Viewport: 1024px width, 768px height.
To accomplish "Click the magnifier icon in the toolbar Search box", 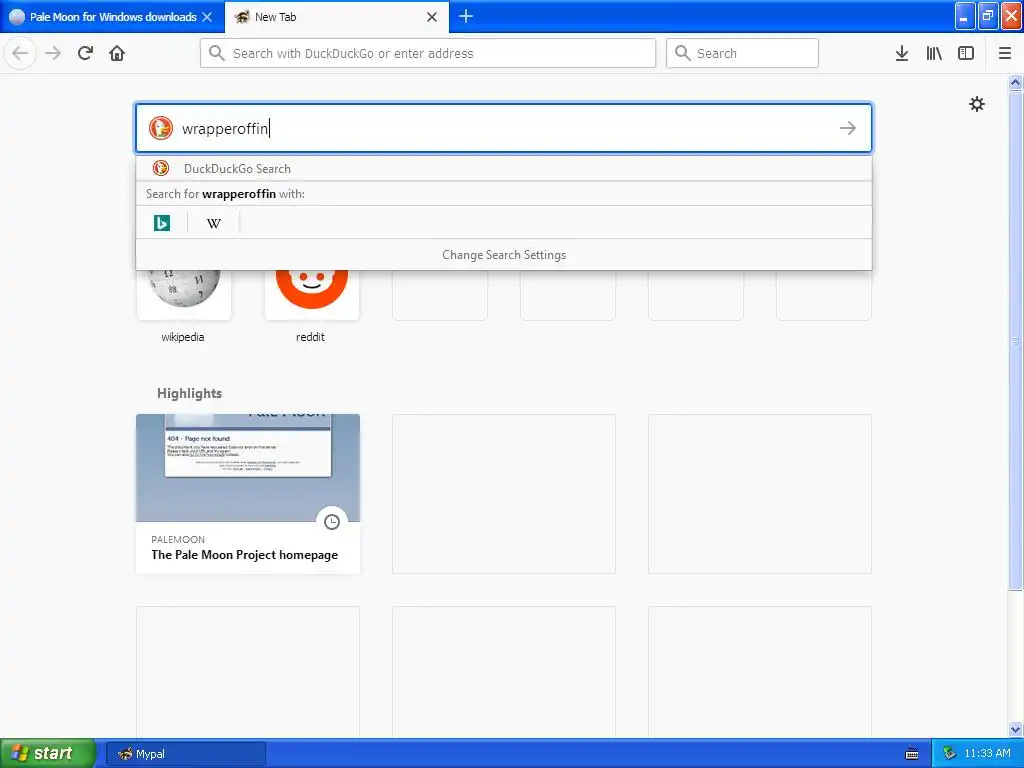I will [x=682, y=53].
